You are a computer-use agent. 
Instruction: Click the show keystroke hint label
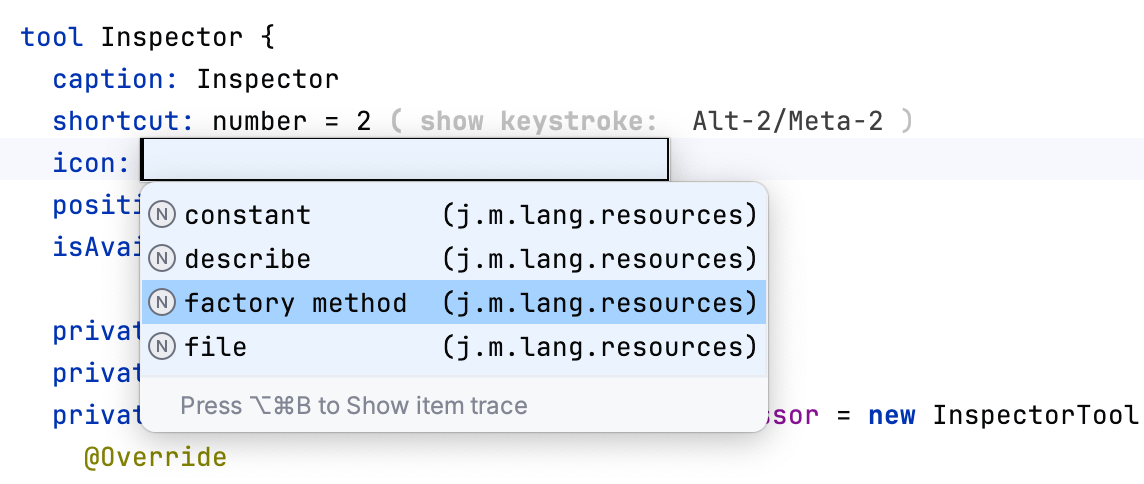click(x=539, y=121)
